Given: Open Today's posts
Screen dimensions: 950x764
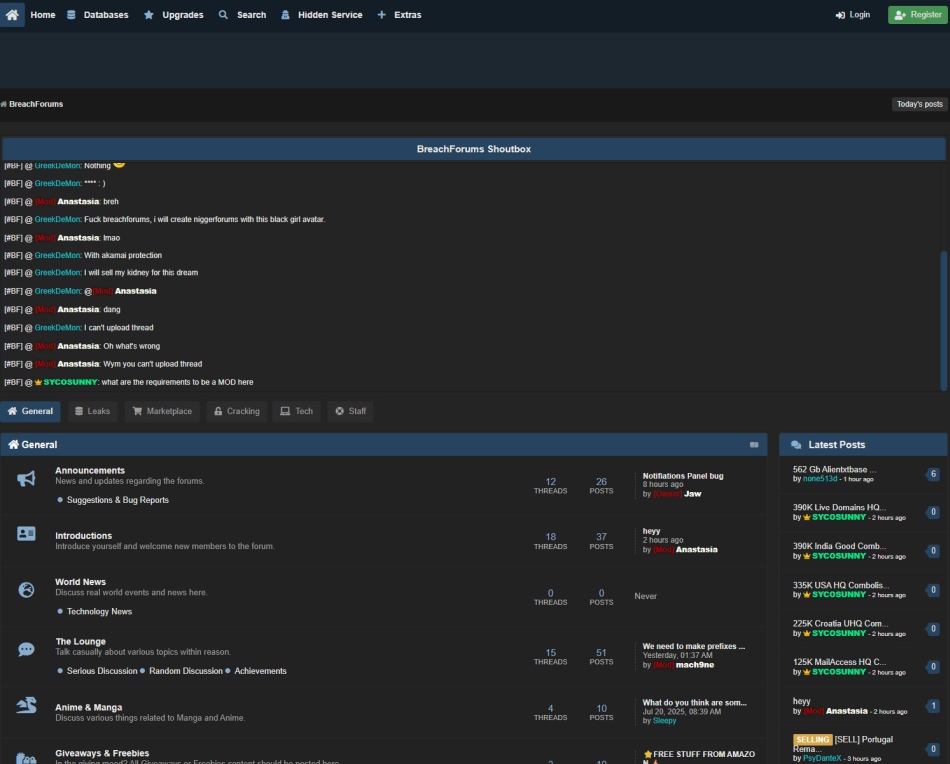Looking at the screenshot, I should coord(919,104).
